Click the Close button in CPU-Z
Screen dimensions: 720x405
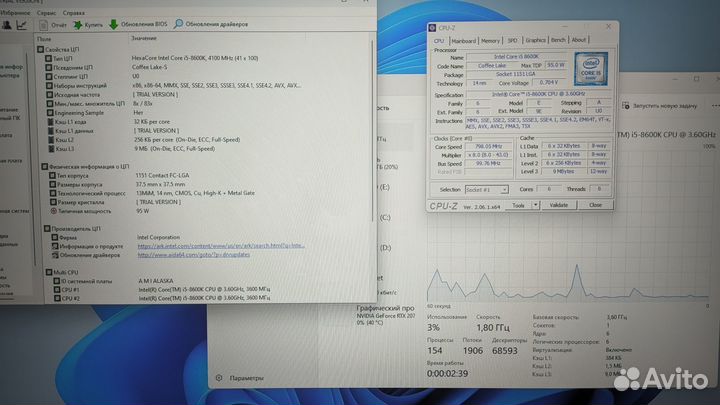tap(595, 205)
